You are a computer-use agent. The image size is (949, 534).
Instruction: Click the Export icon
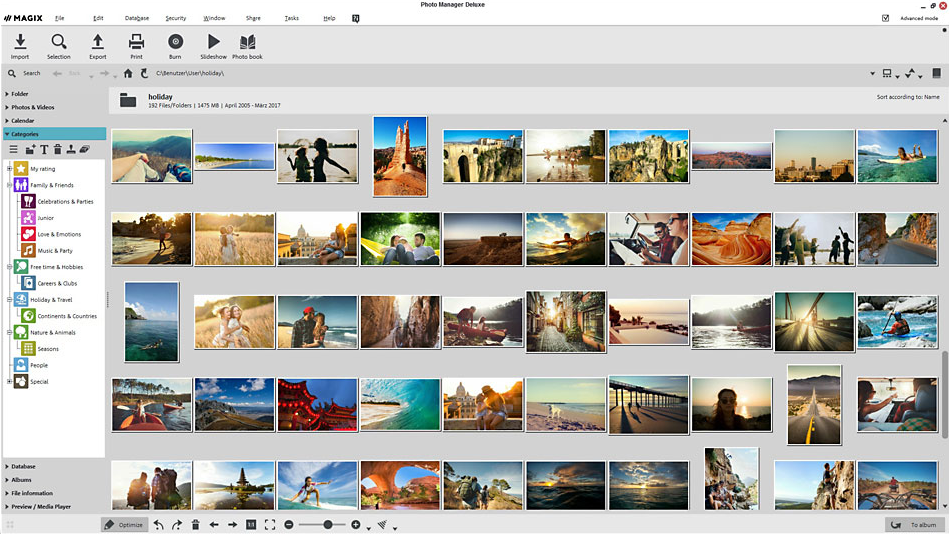click(x=97, y=41)
